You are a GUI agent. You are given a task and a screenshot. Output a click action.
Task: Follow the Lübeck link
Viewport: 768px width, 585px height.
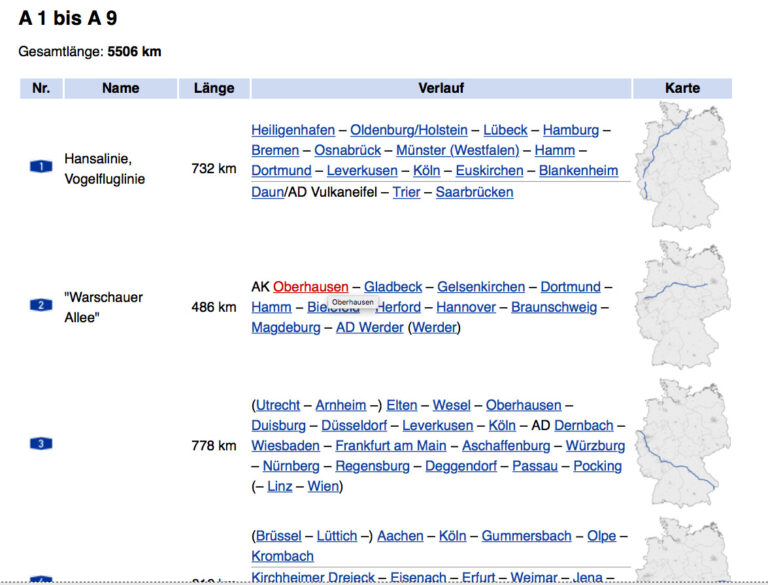(x=506, y=130)
